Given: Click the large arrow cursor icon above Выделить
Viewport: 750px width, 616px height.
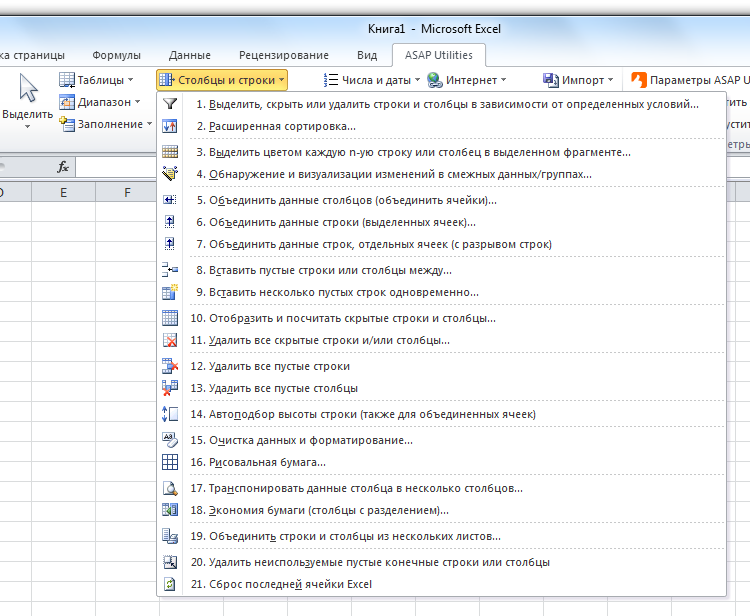Looking at the screenshot, I should click(x=28, y=88).
